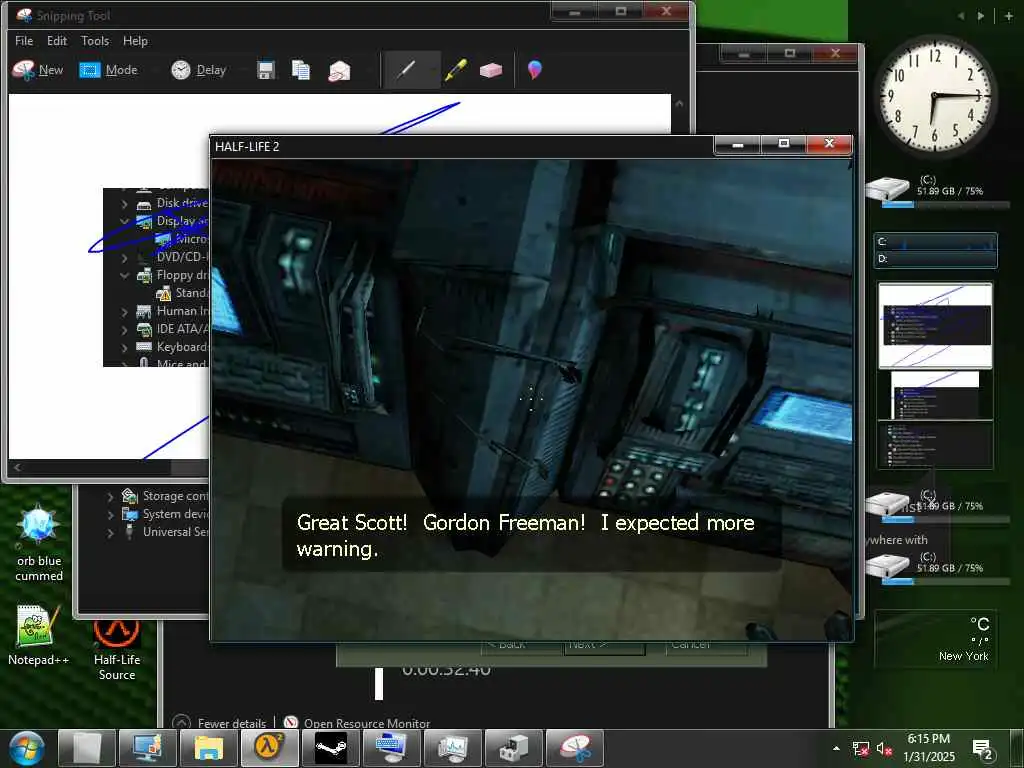
Task: Click the Fewer details collapse arrow icon
Action: point(181,722)
